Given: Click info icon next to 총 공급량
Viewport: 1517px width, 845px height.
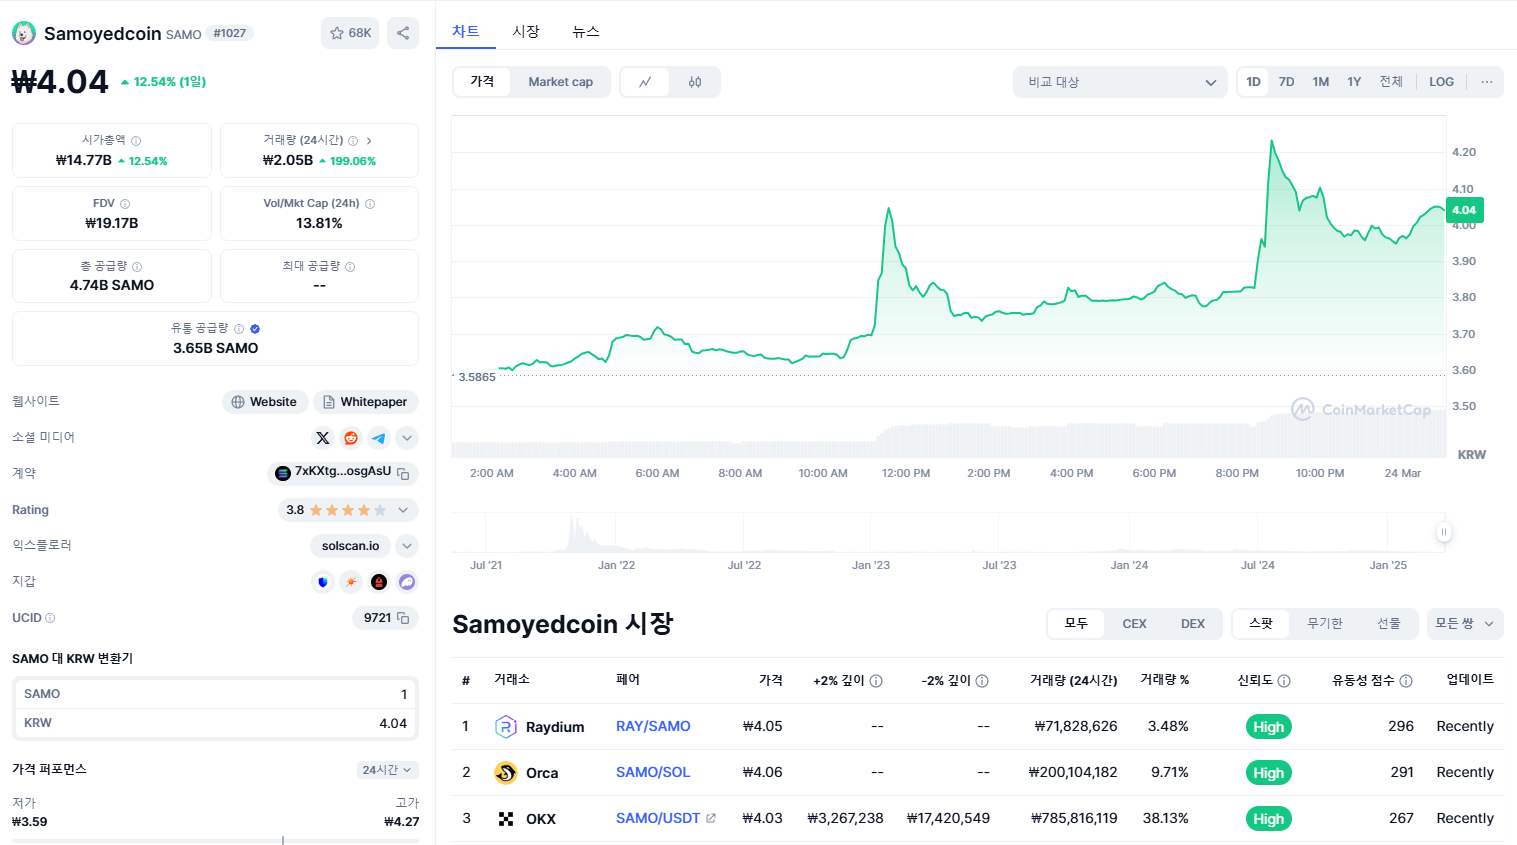Looking at the screenshot, I should point(137,267).
